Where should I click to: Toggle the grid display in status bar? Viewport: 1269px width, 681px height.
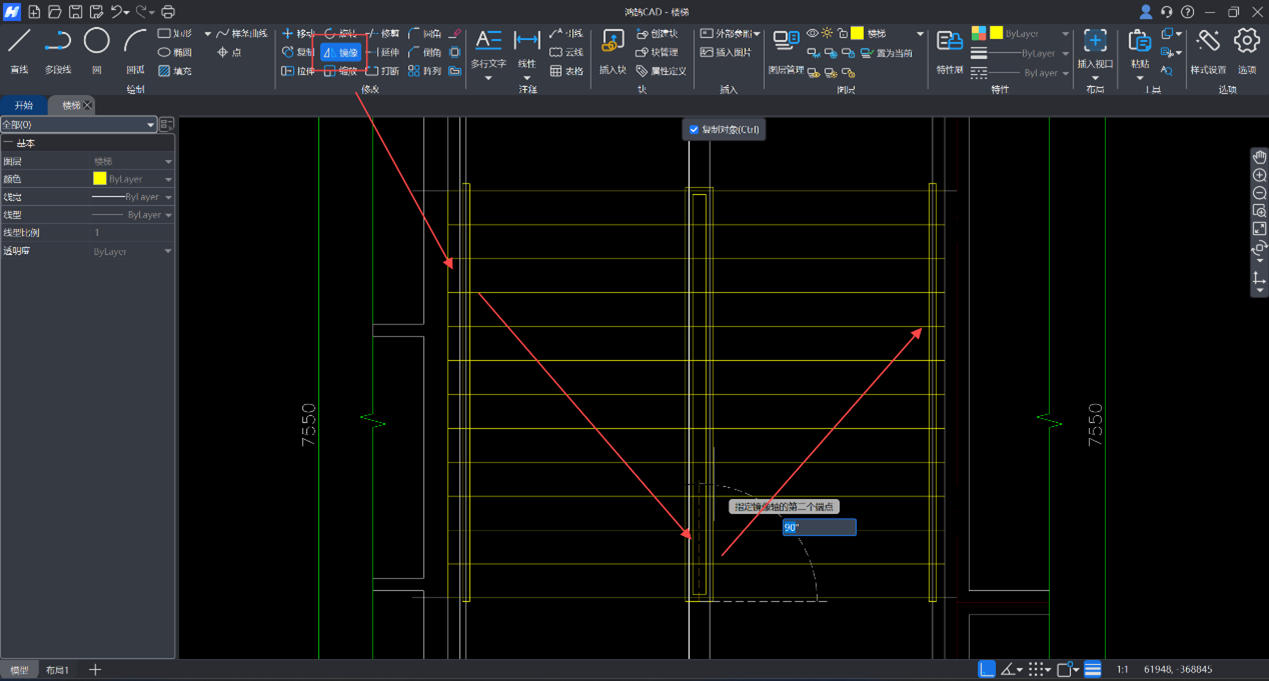[1038, 669]
